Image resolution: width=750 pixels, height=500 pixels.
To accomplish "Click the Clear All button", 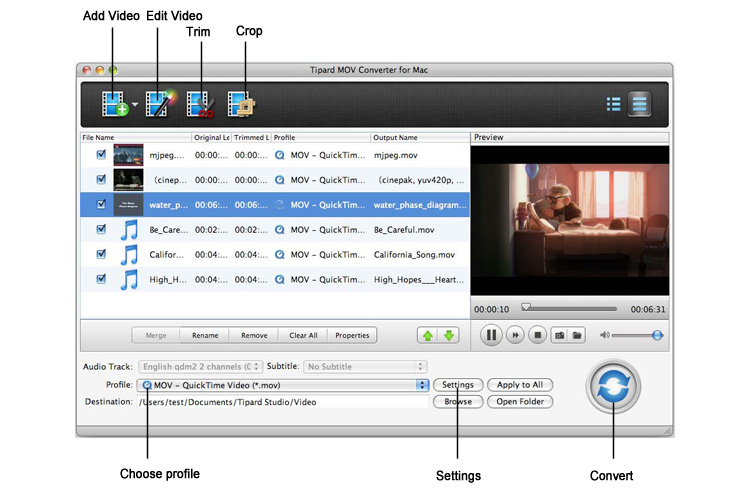I will coord(303,335).
